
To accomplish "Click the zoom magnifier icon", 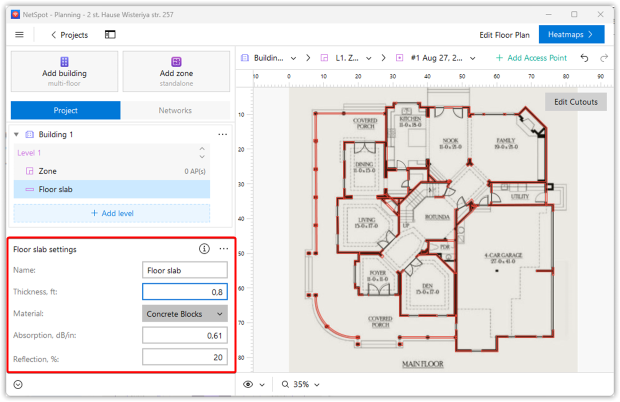I will coord(285,384).
